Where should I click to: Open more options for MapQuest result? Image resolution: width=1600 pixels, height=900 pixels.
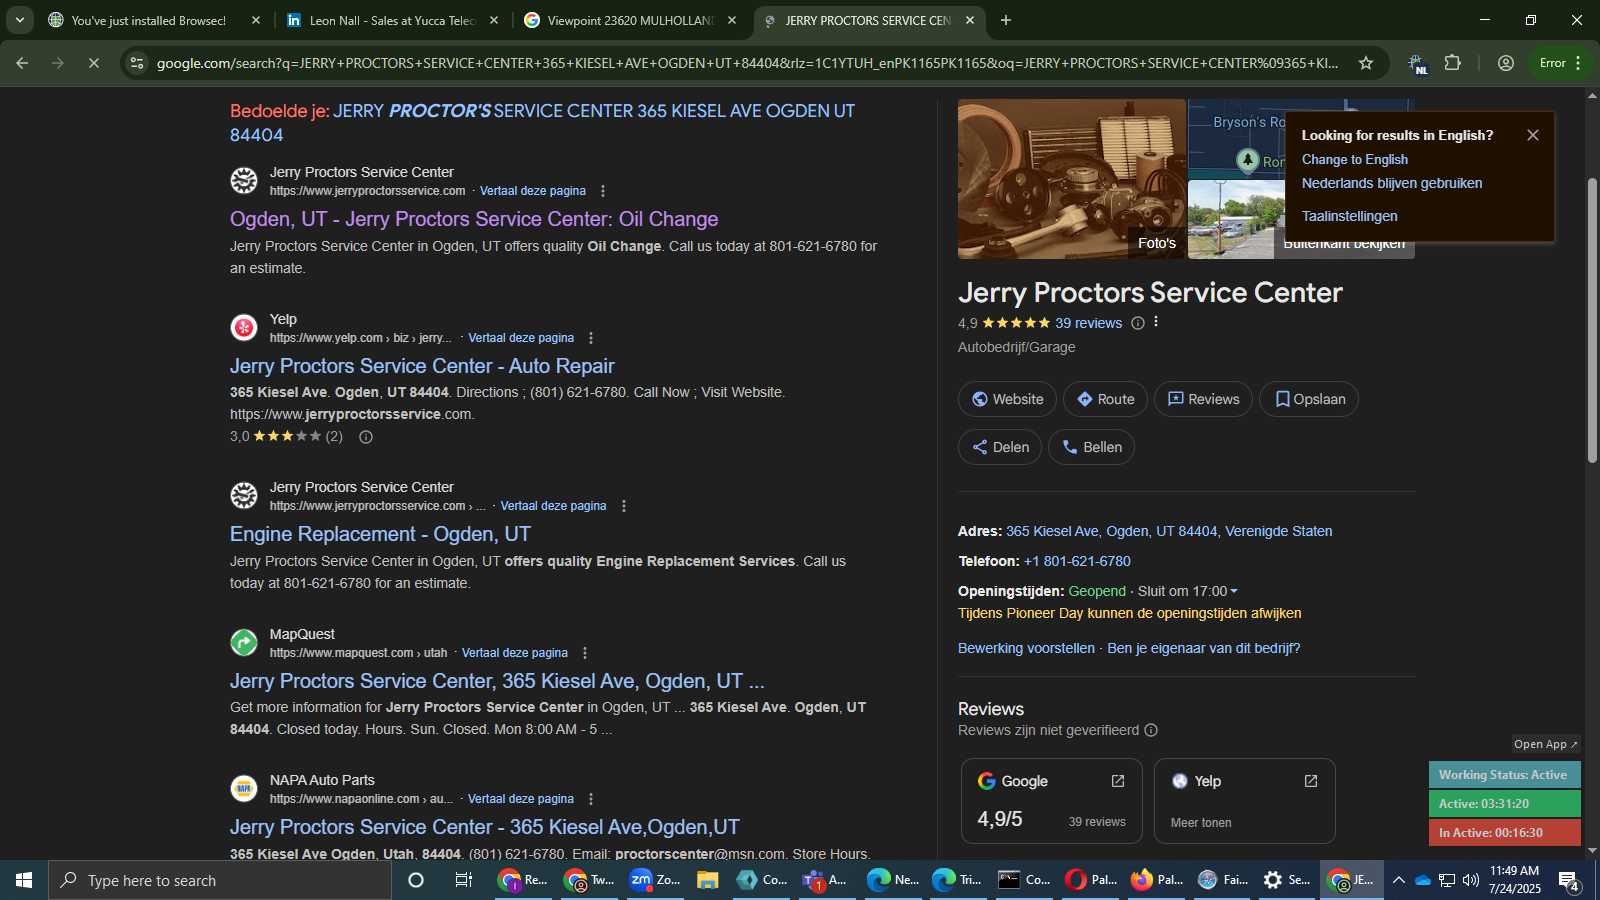click(x=584, y=653)
